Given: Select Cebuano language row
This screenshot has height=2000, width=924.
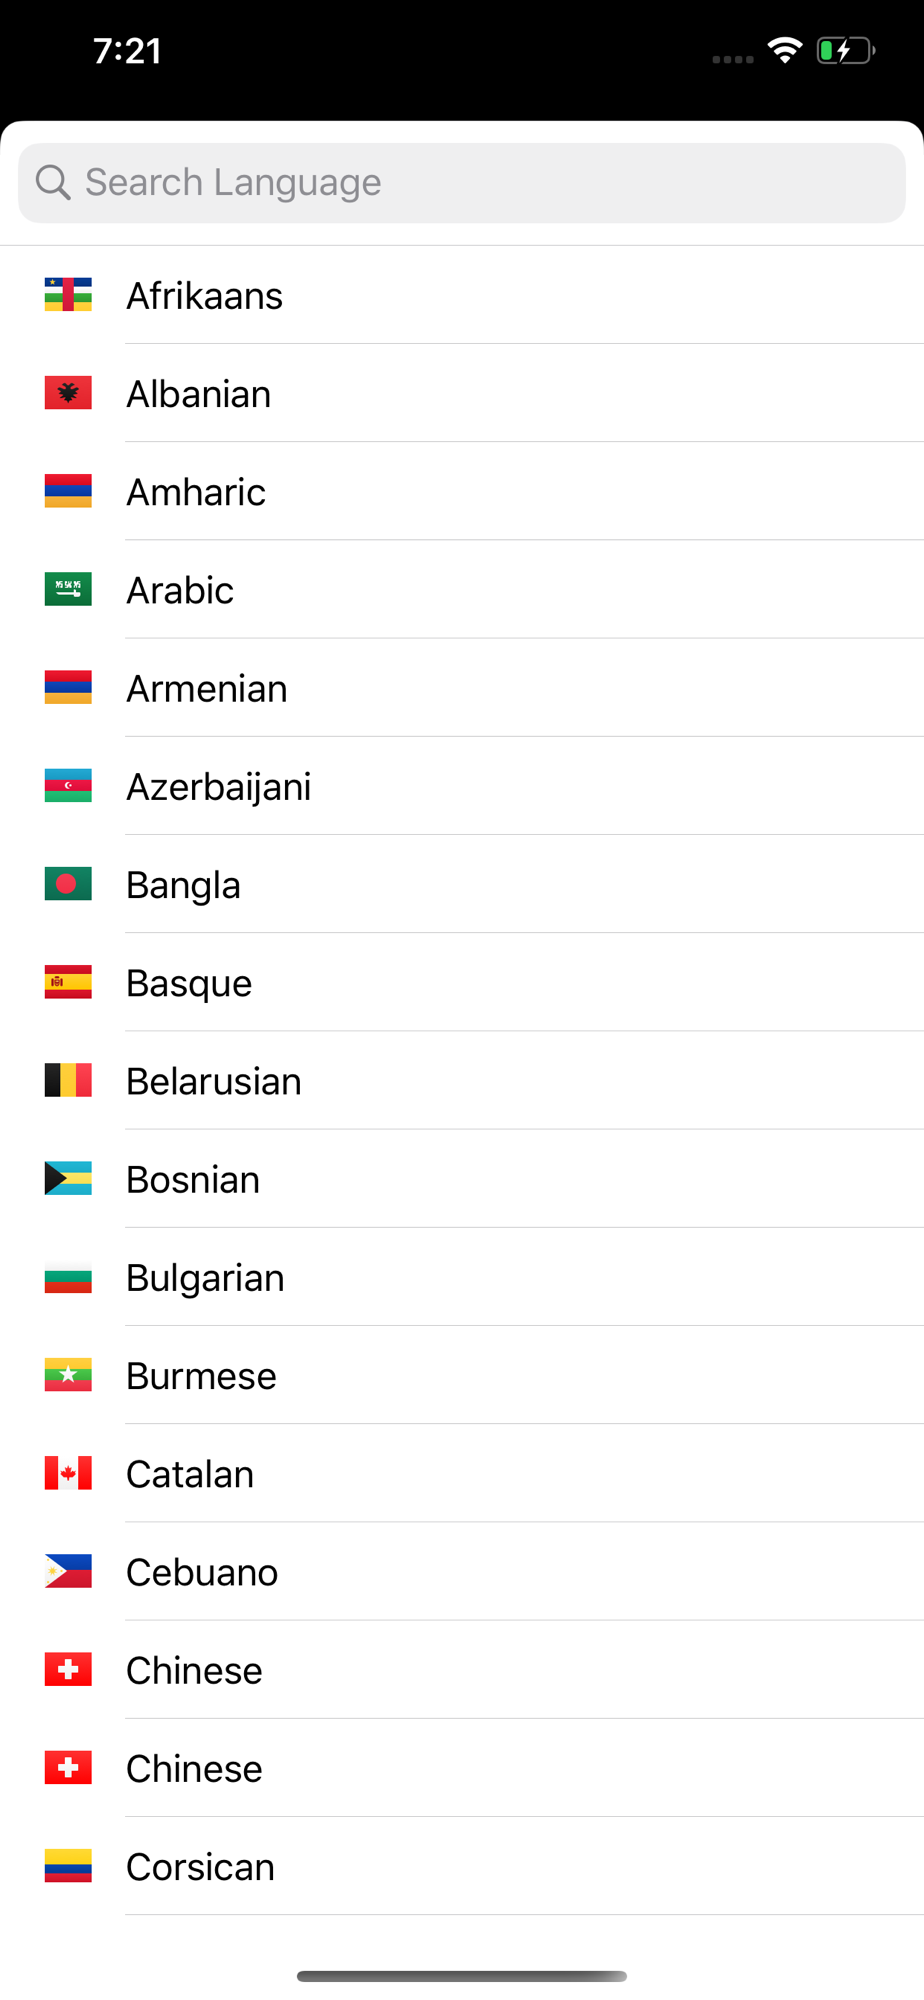Looking at the screenshot, I should [462, 1572].
